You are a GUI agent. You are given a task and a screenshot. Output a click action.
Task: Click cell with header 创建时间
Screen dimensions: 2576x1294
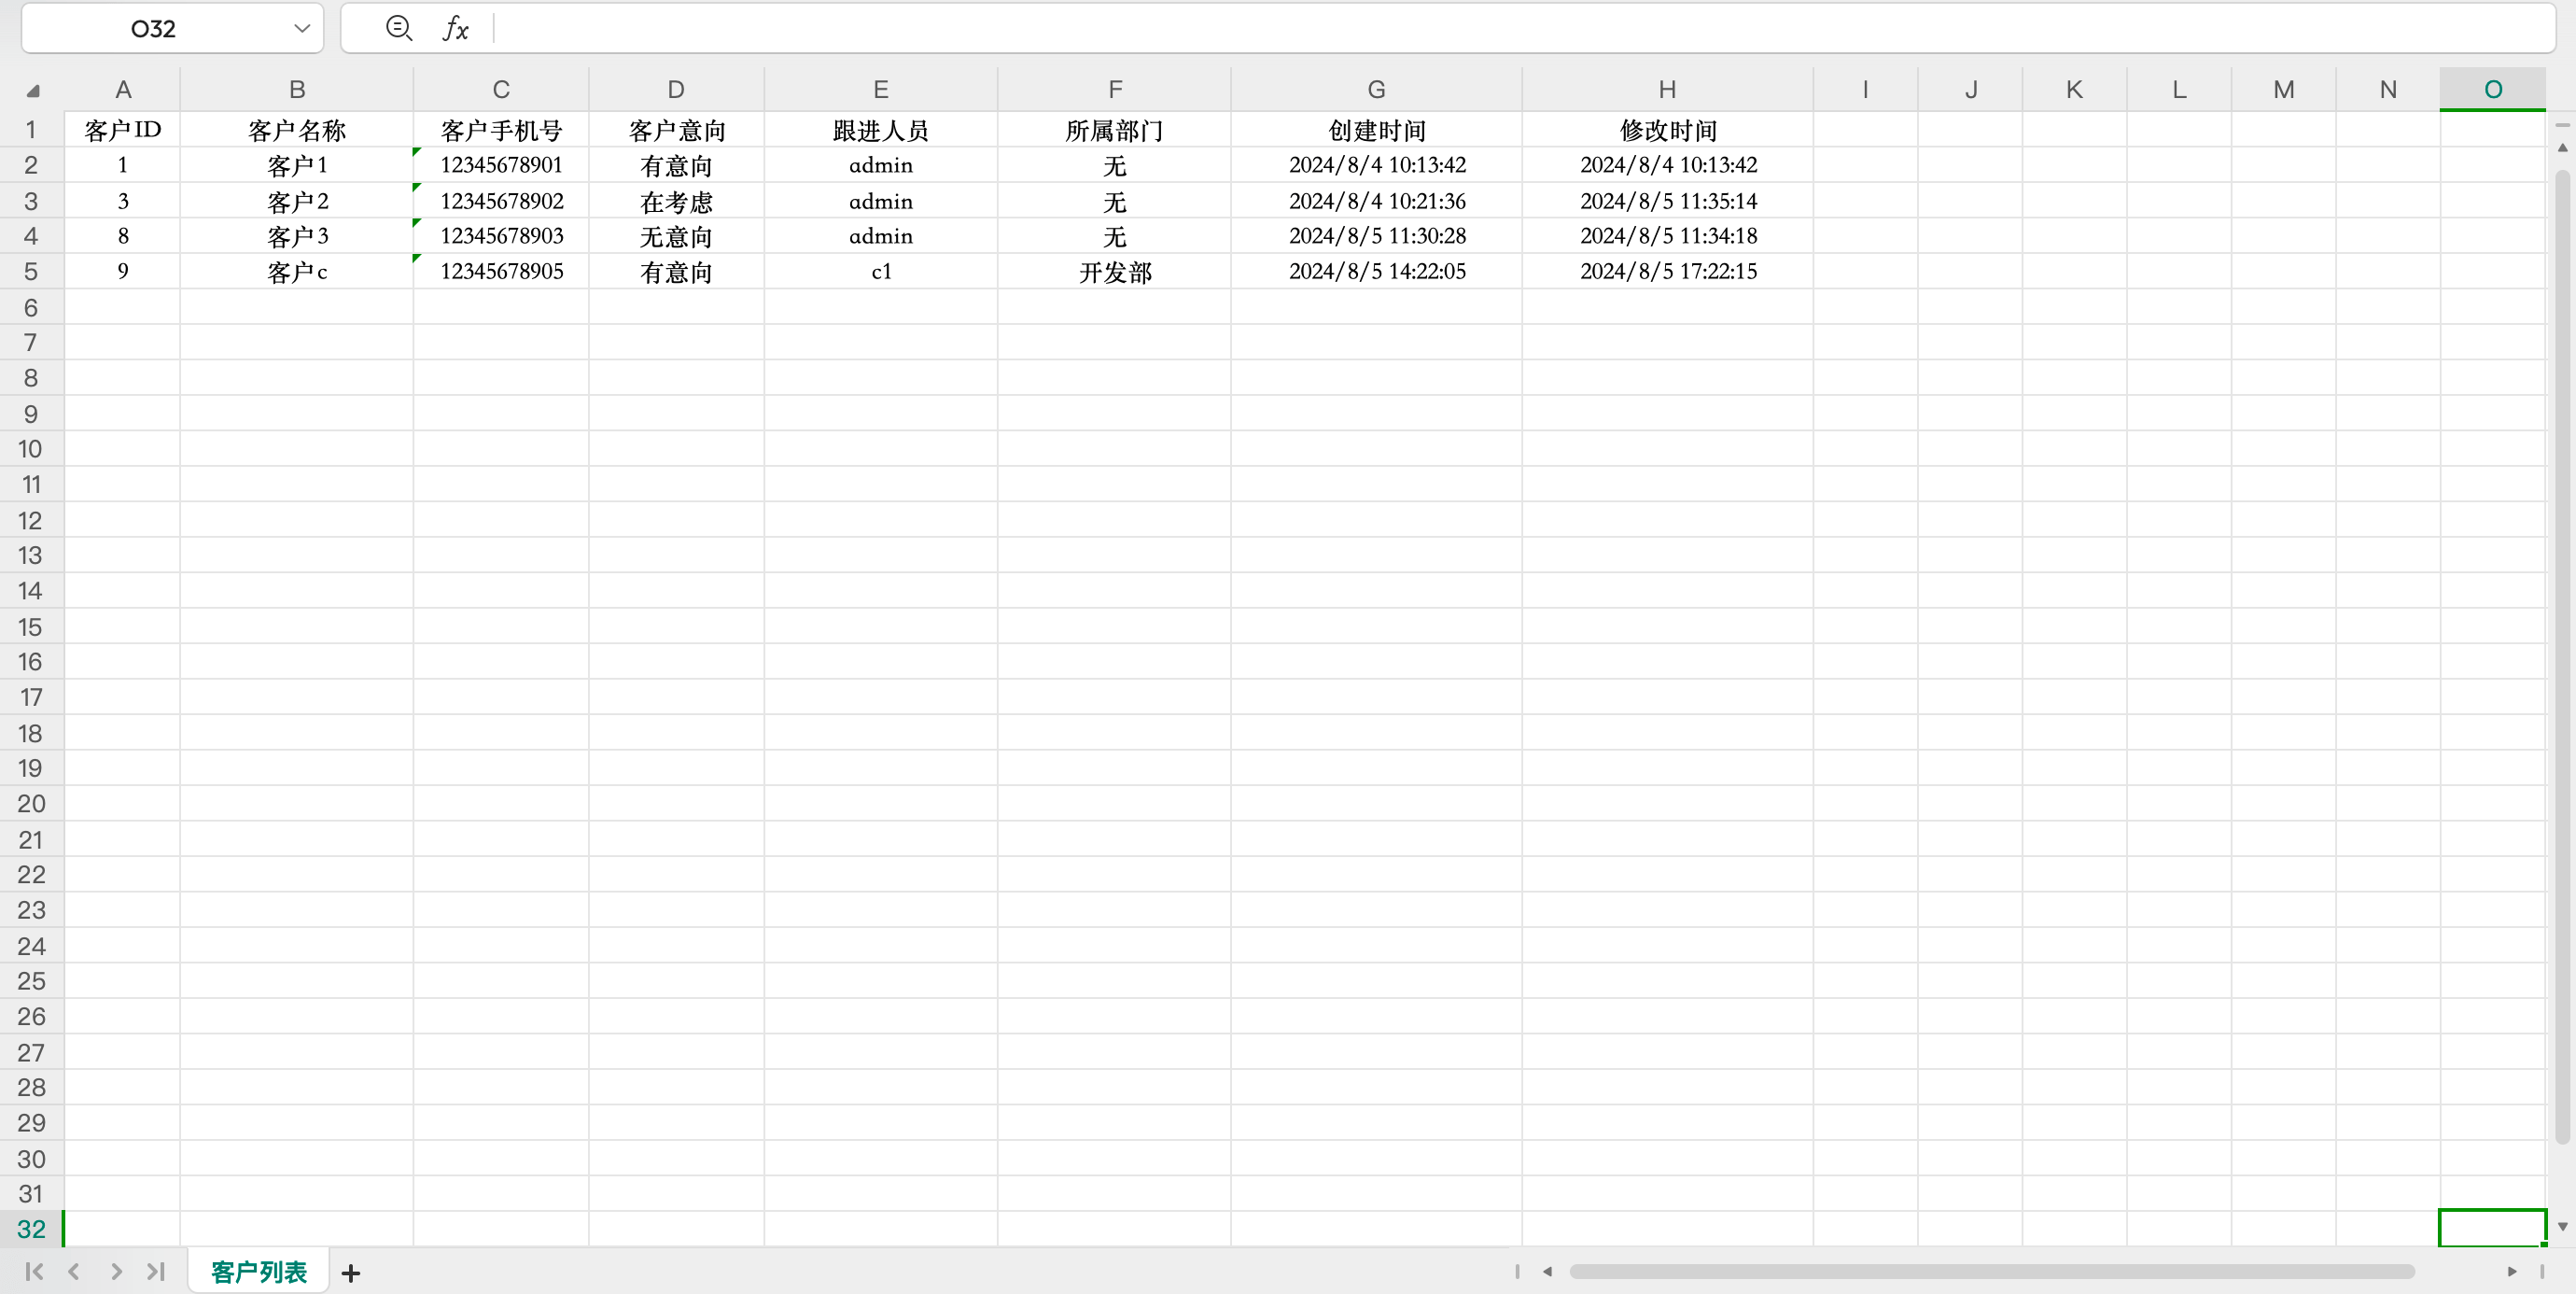(1377, 130)
